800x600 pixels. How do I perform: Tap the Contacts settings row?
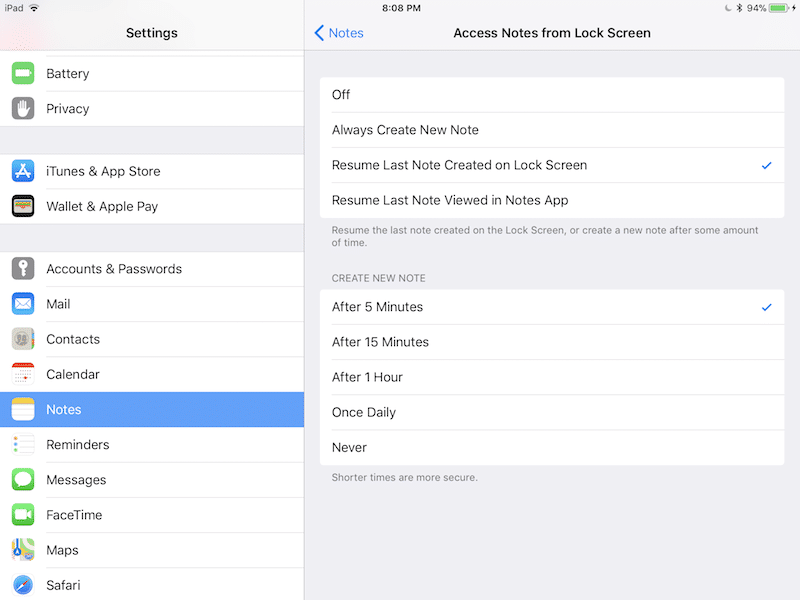click(152, 339)
